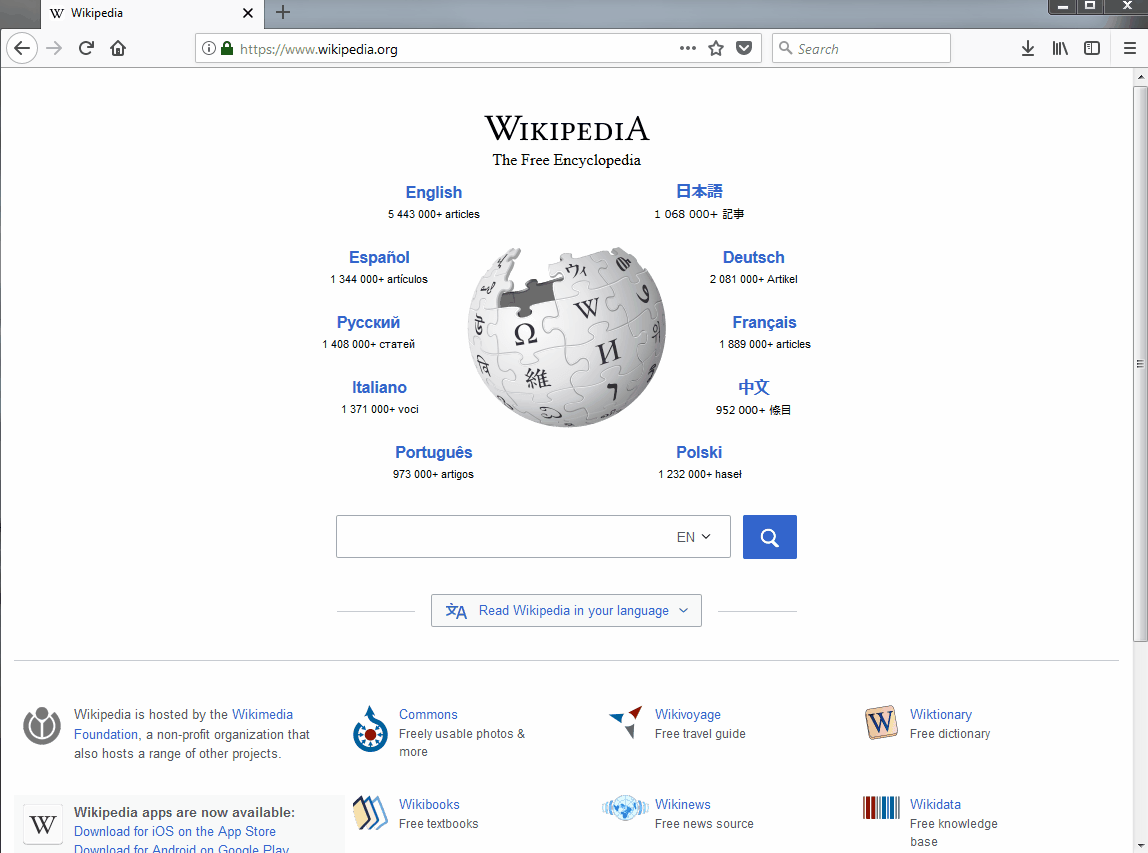
Task: Click 'Free news source' description text
Action: coord(704,824)
